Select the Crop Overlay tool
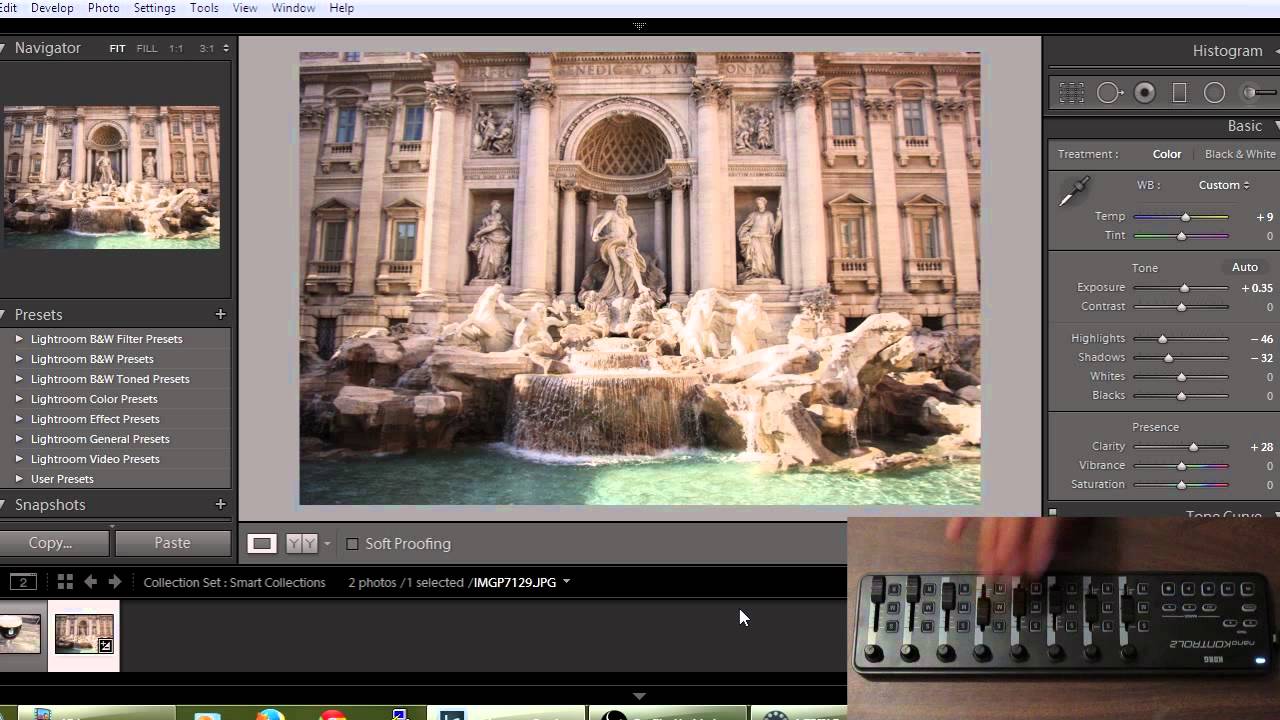 (1072, 93)
